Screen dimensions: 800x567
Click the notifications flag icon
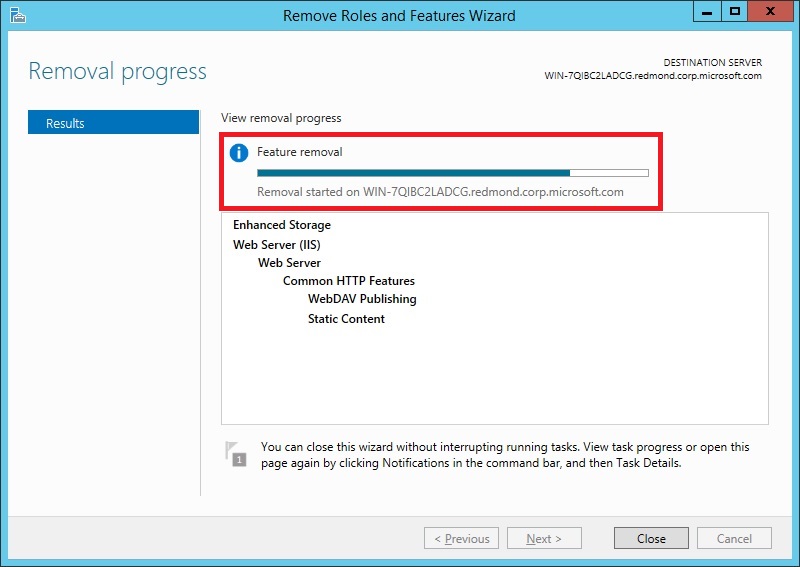point(236,454)
